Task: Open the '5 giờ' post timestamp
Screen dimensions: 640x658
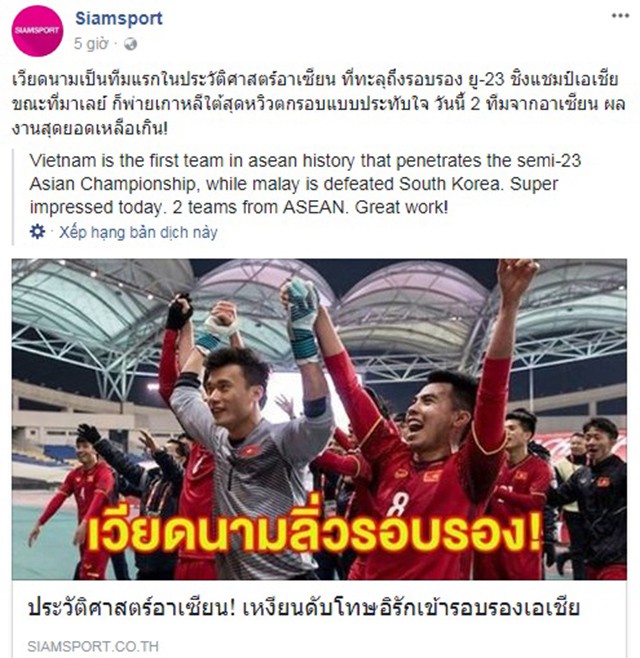Action: [91, 44]
